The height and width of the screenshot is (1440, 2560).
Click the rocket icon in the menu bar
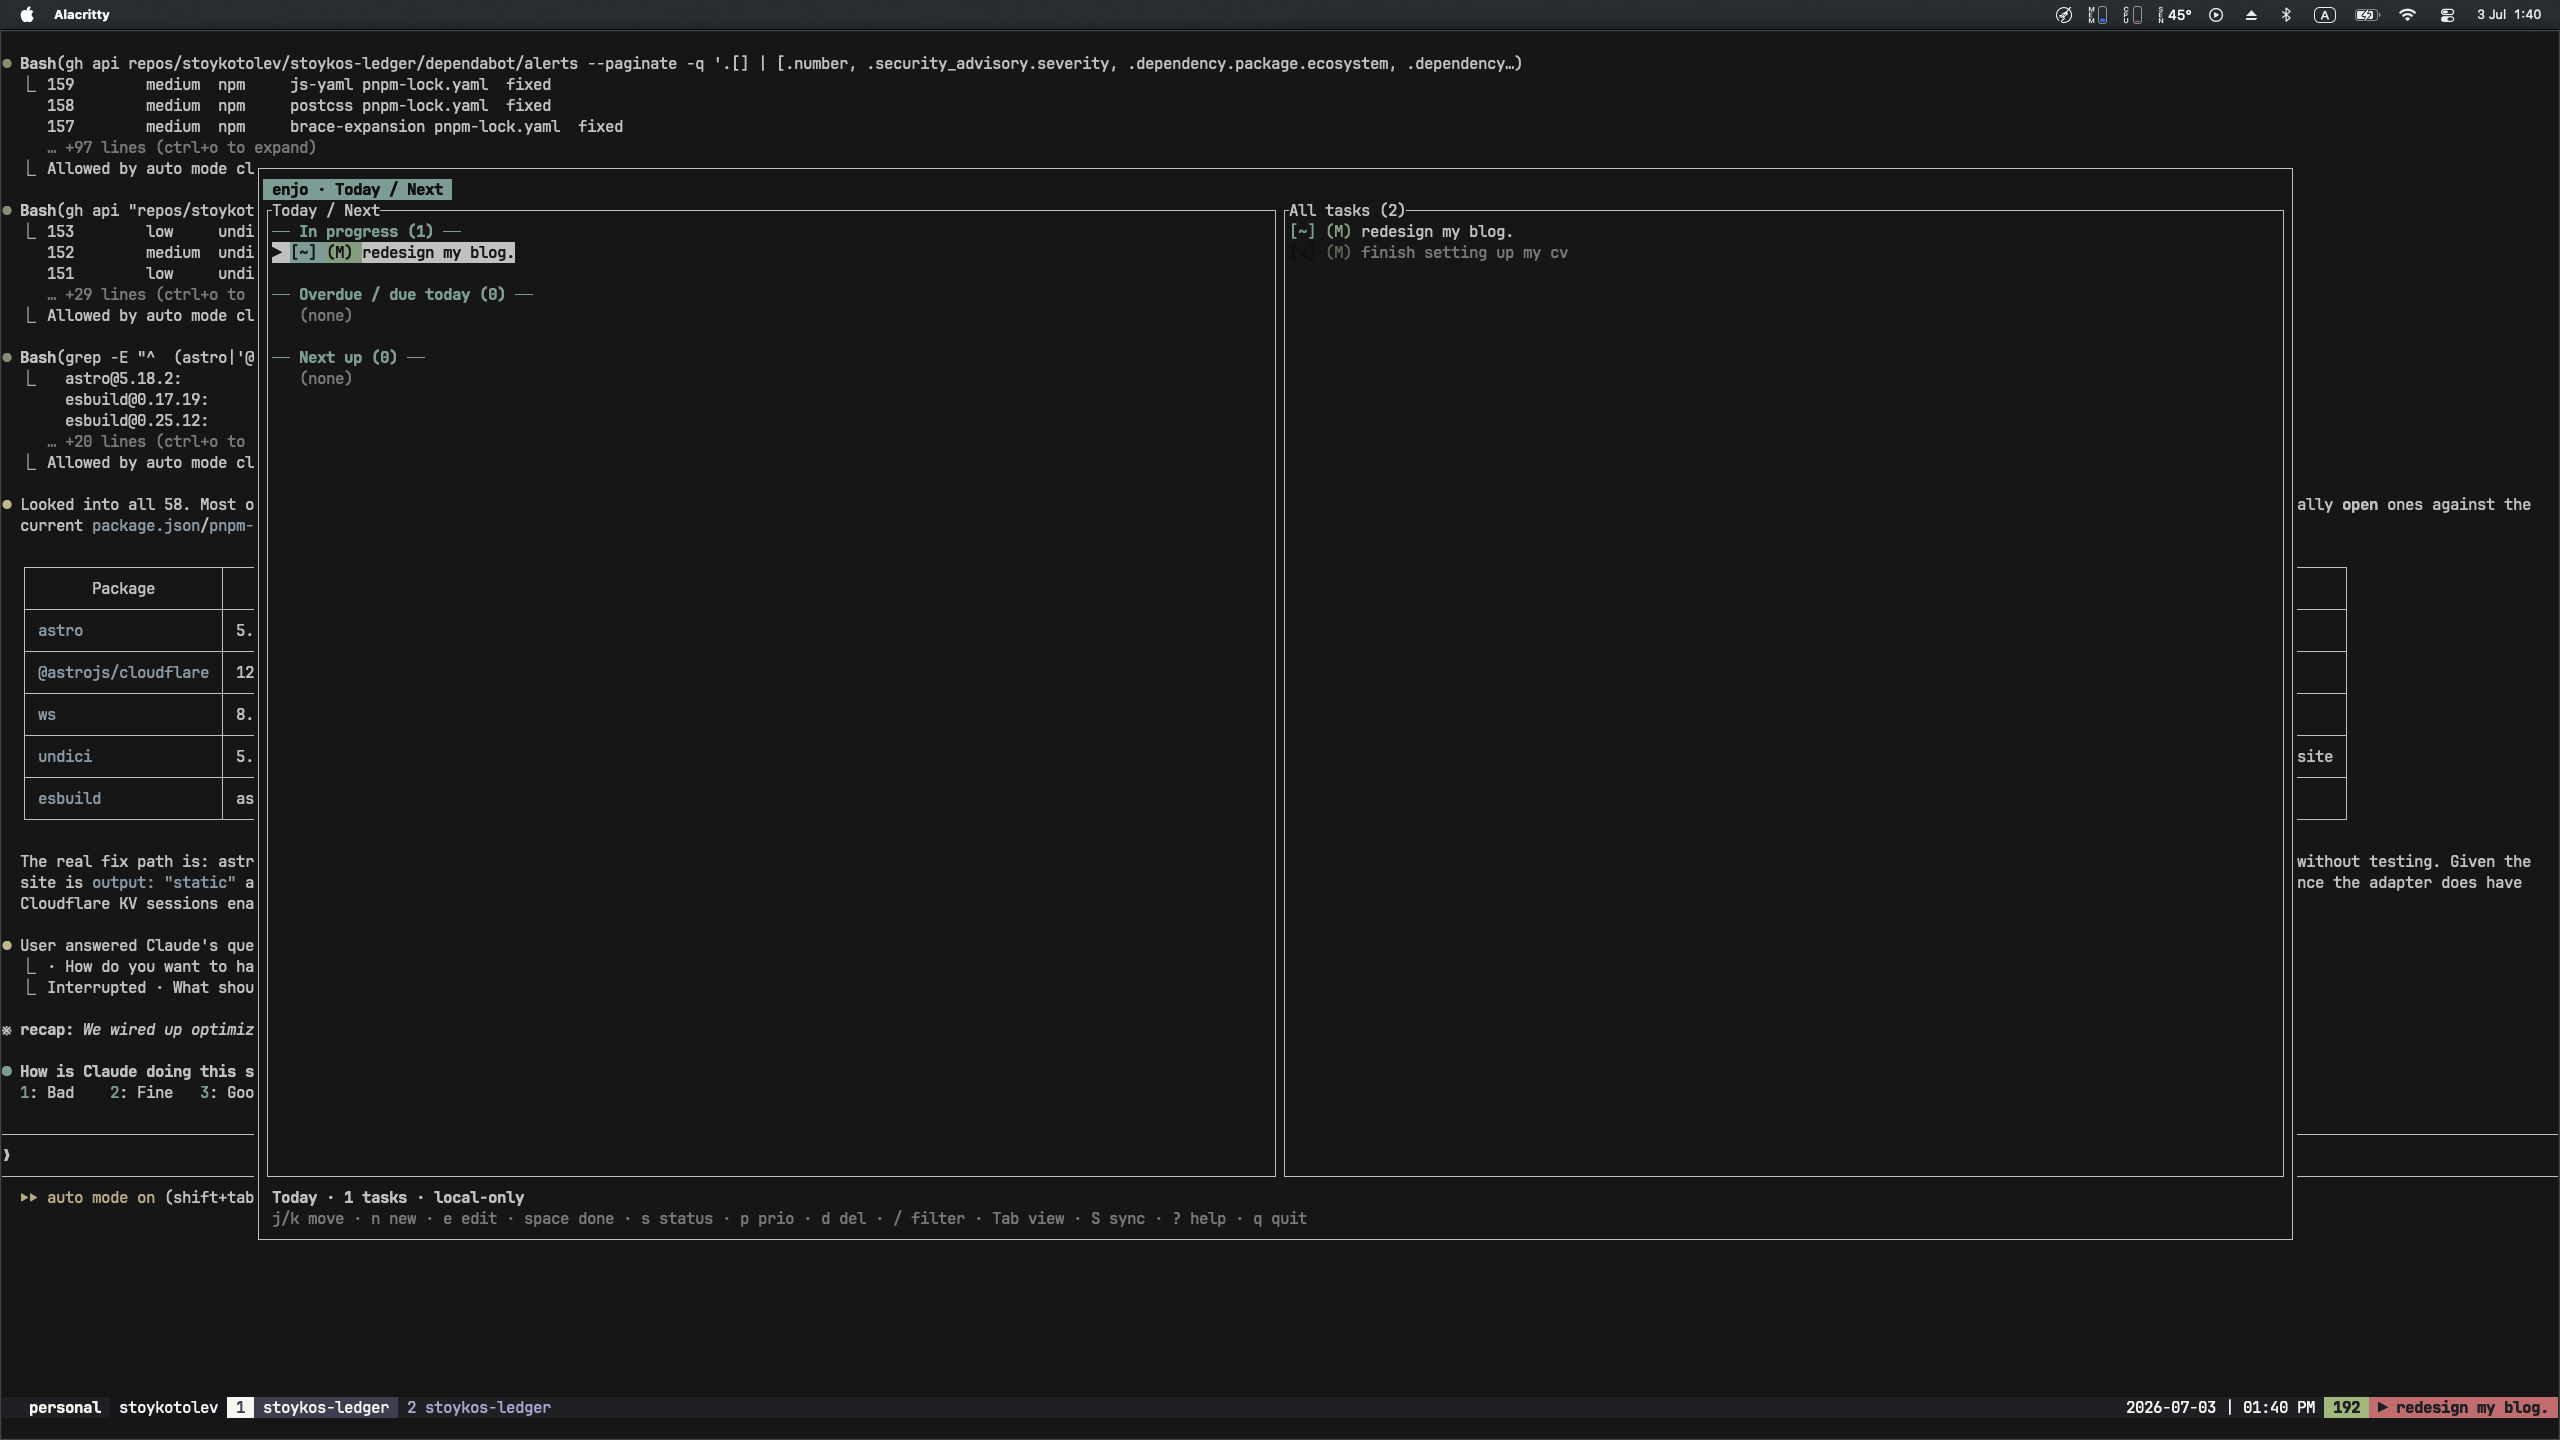click(x=2064, y=15)
